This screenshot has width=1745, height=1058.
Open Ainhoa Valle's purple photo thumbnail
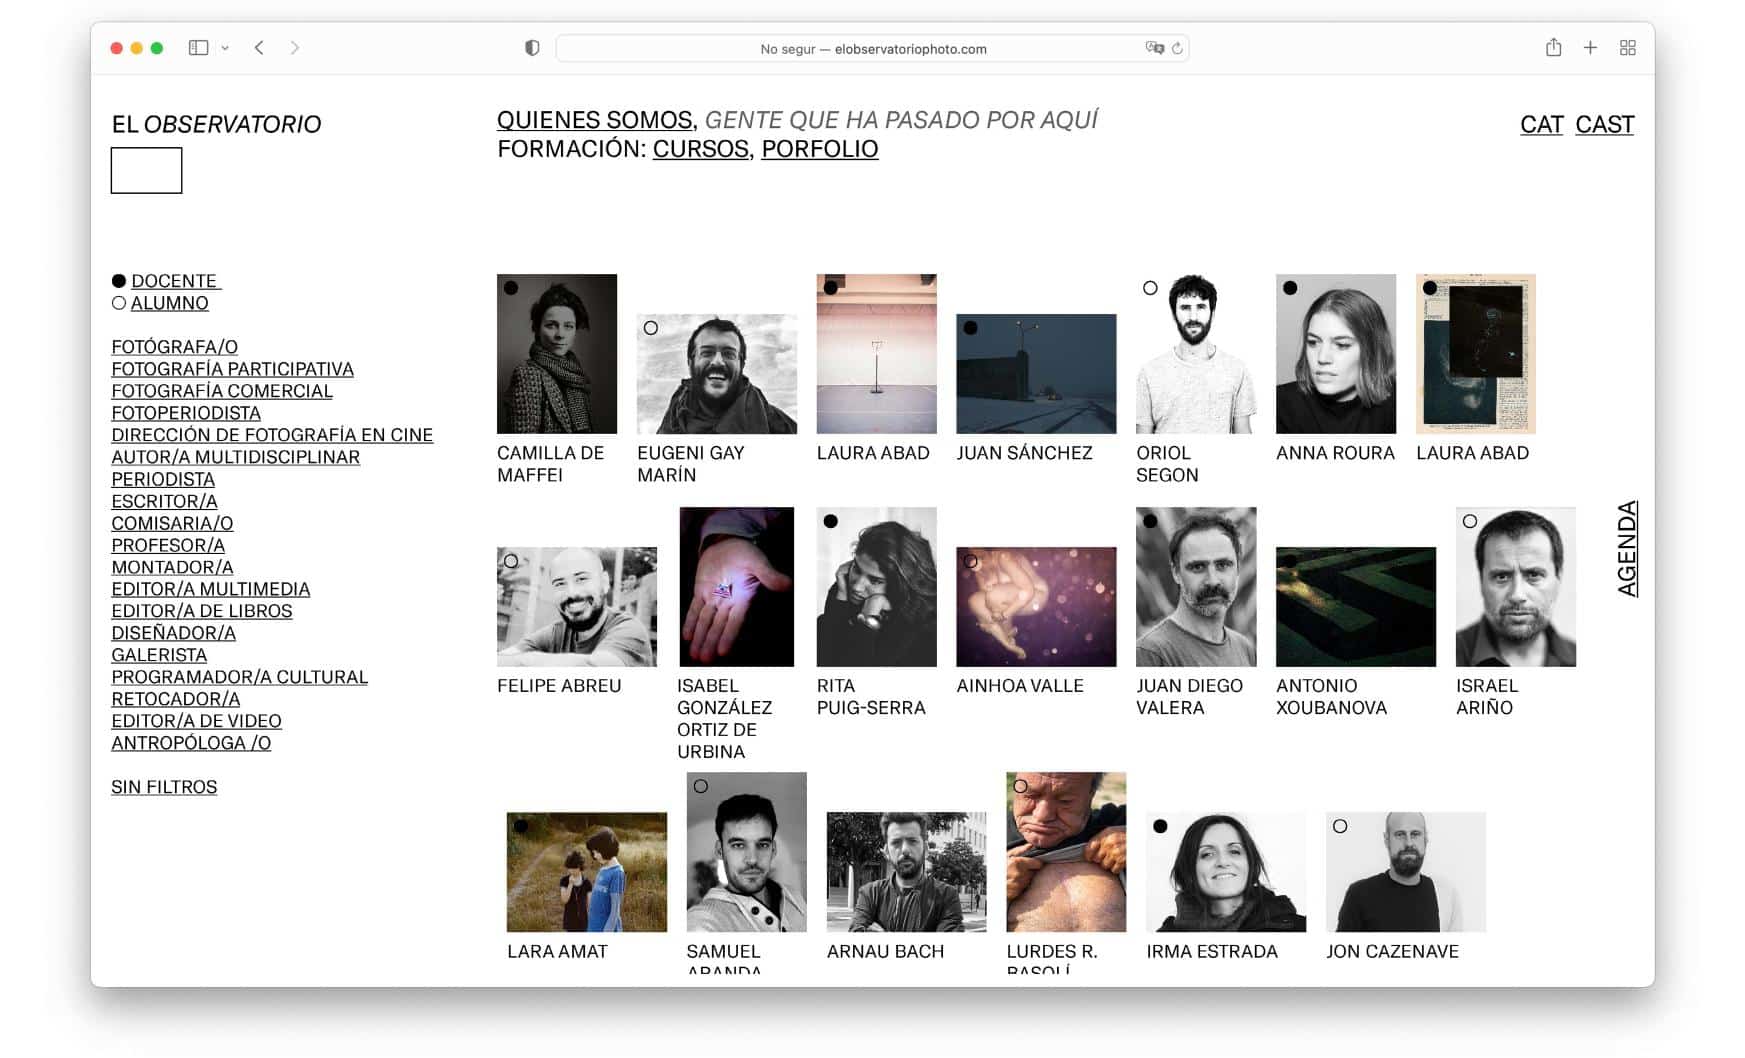(1036, 607)
